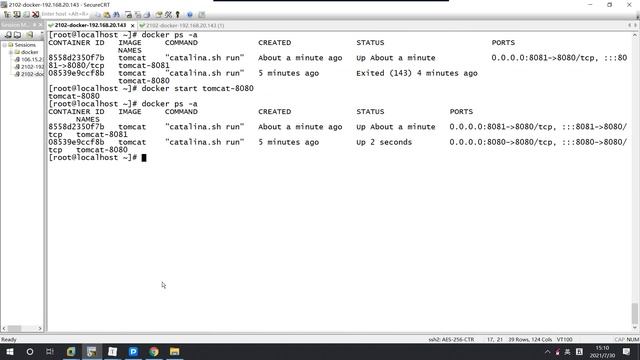Click the taskbar clock showing 15:10

[x=602, y=352]
